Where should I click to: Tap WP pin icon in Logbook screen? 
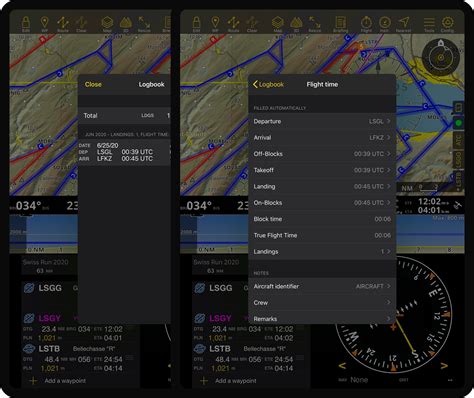click(44, 24)
